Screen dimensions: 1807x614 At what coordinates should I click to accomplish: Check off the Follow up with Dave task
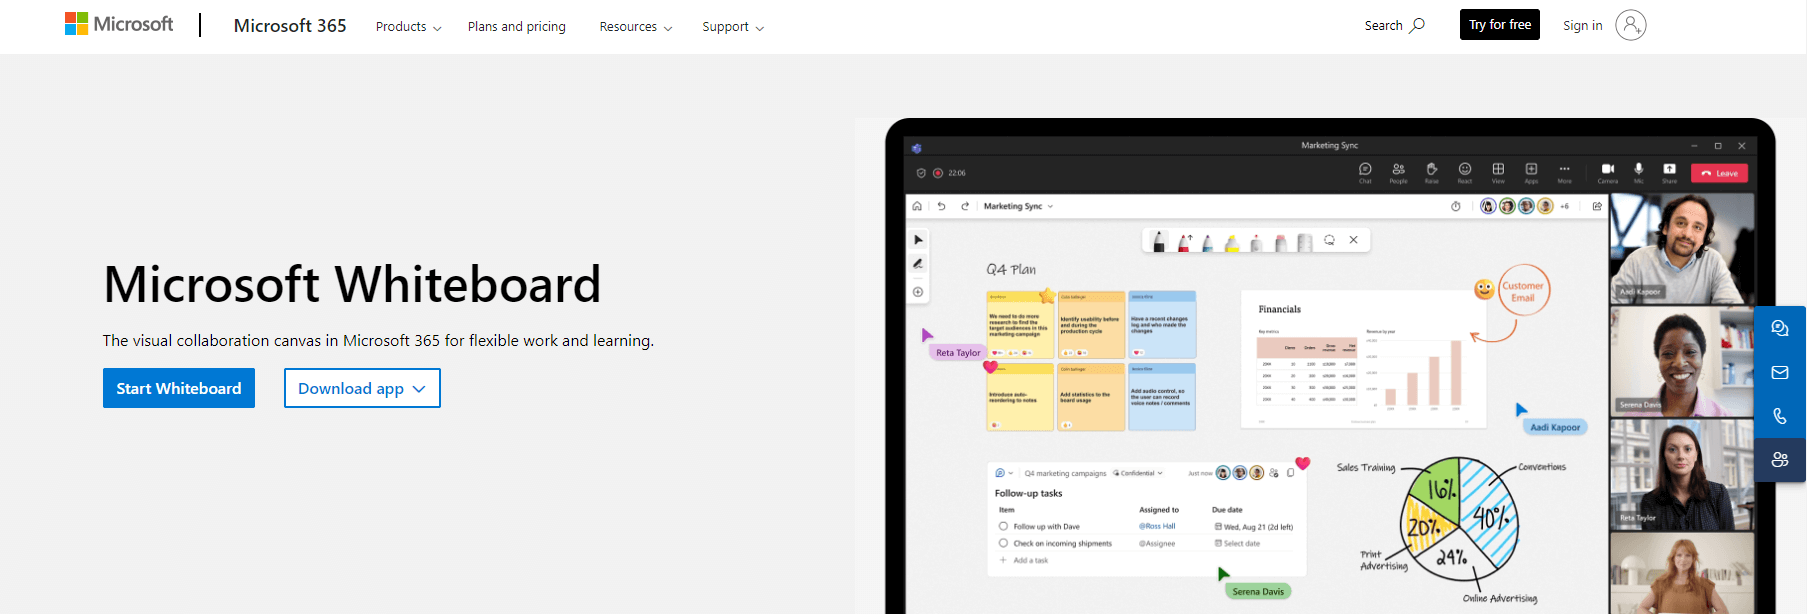tap(1003, 526)
